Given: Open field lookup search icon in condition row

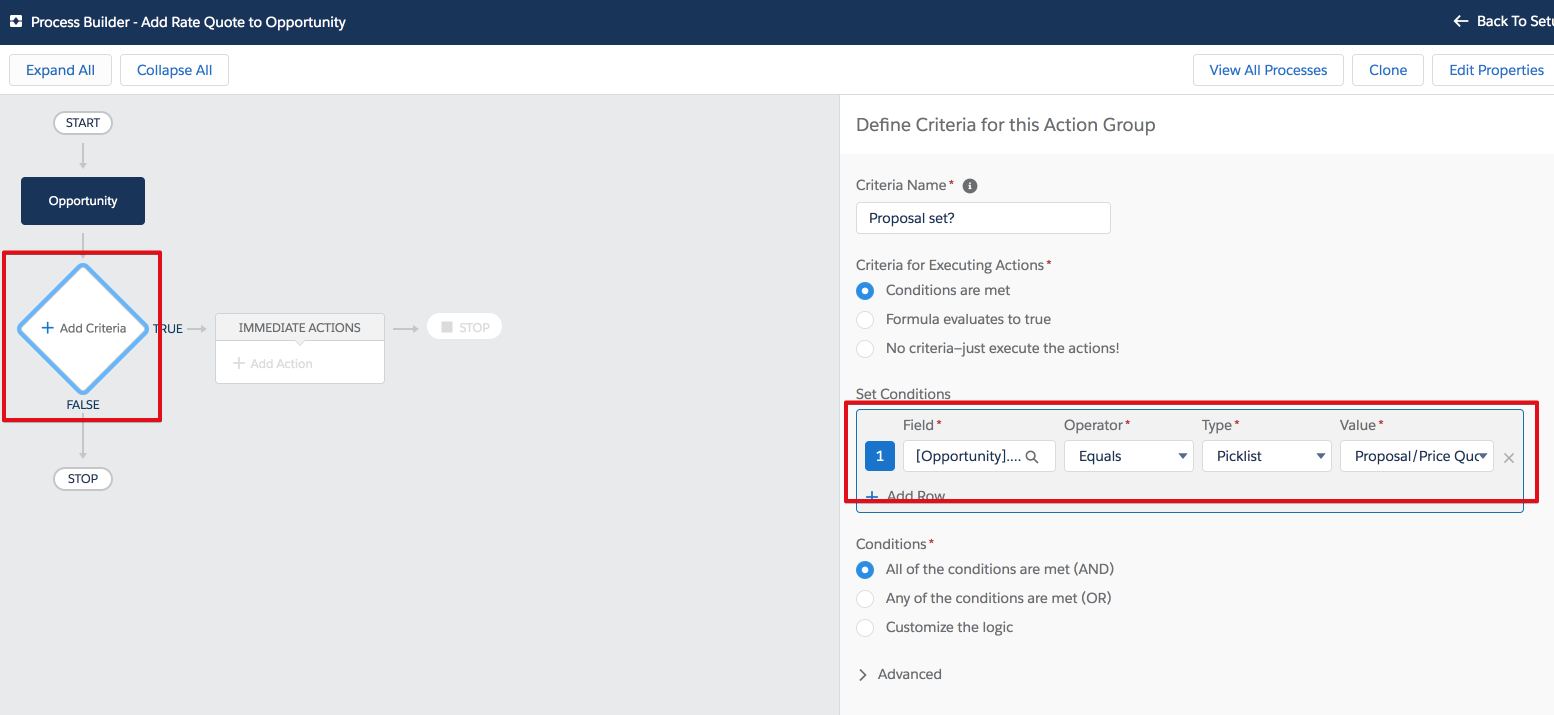Looking at the screenshot, I should 1033,456.
